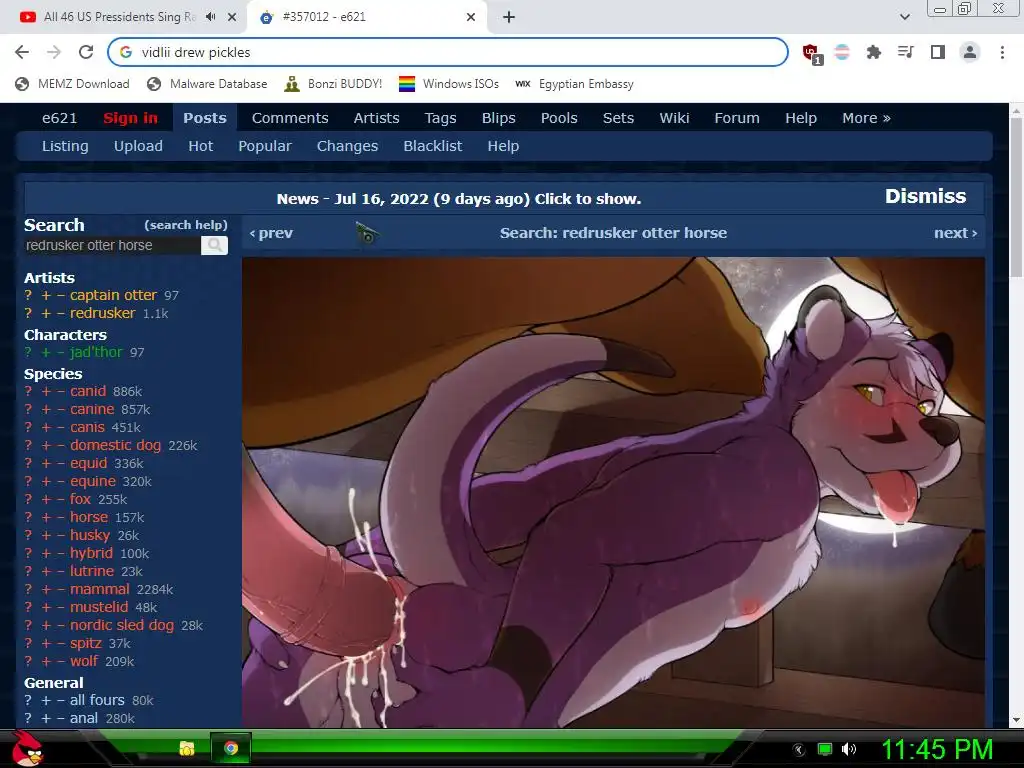
Task: Open the Angry Birds start button
Action: pyautogui.click(x=27, y=748)
